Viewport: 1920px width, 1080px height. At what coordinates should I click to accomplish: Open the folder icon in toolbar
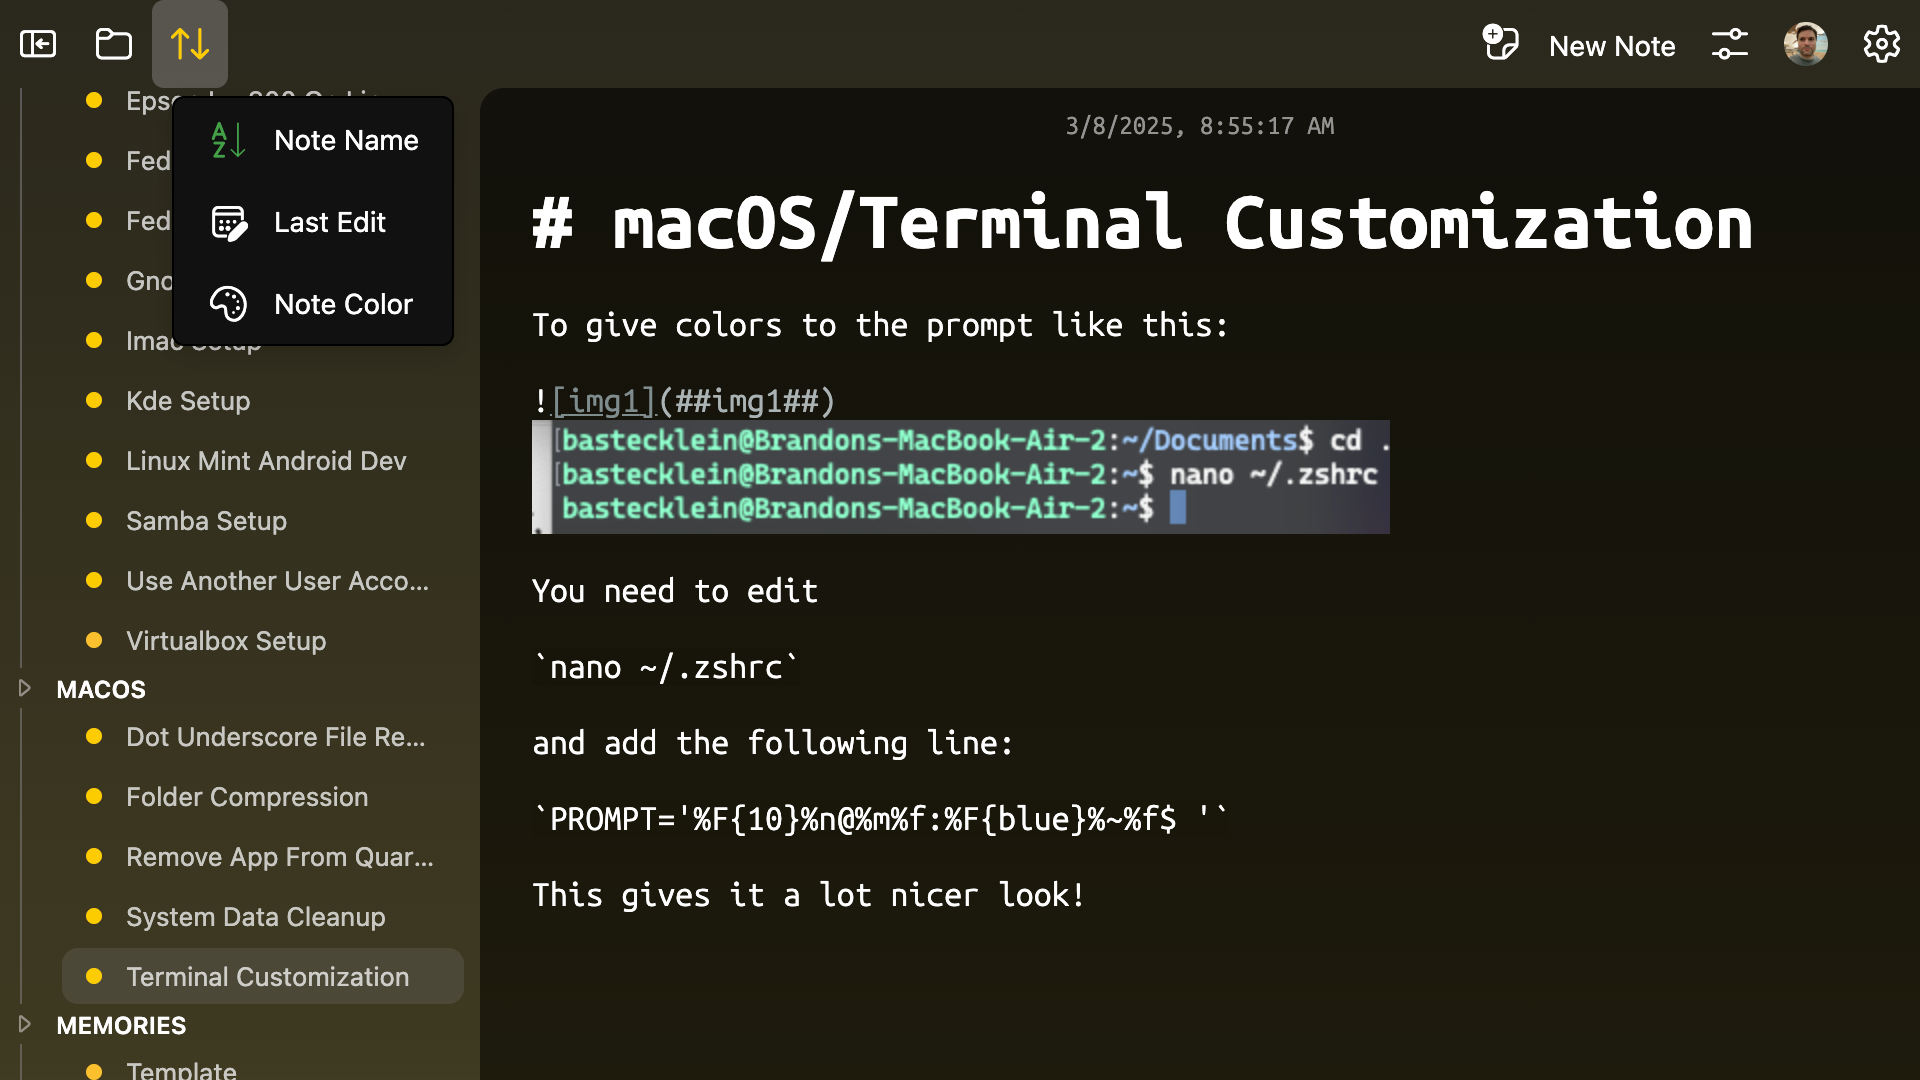pos(113,44)
